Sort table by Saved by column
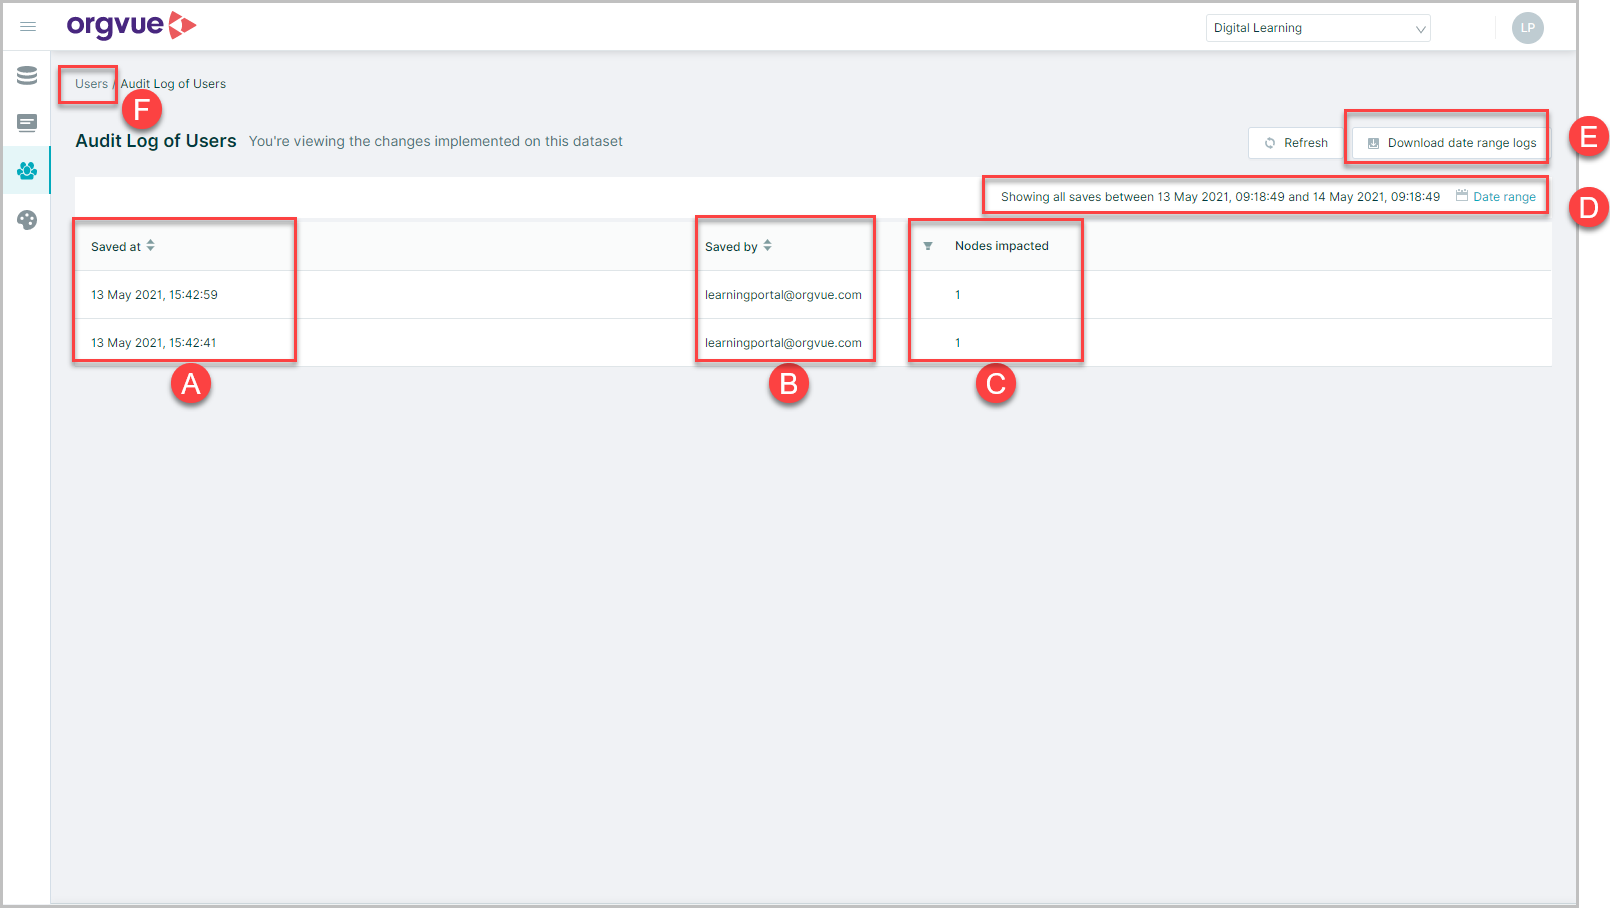 pyautogui.click(x=768, y=246)
